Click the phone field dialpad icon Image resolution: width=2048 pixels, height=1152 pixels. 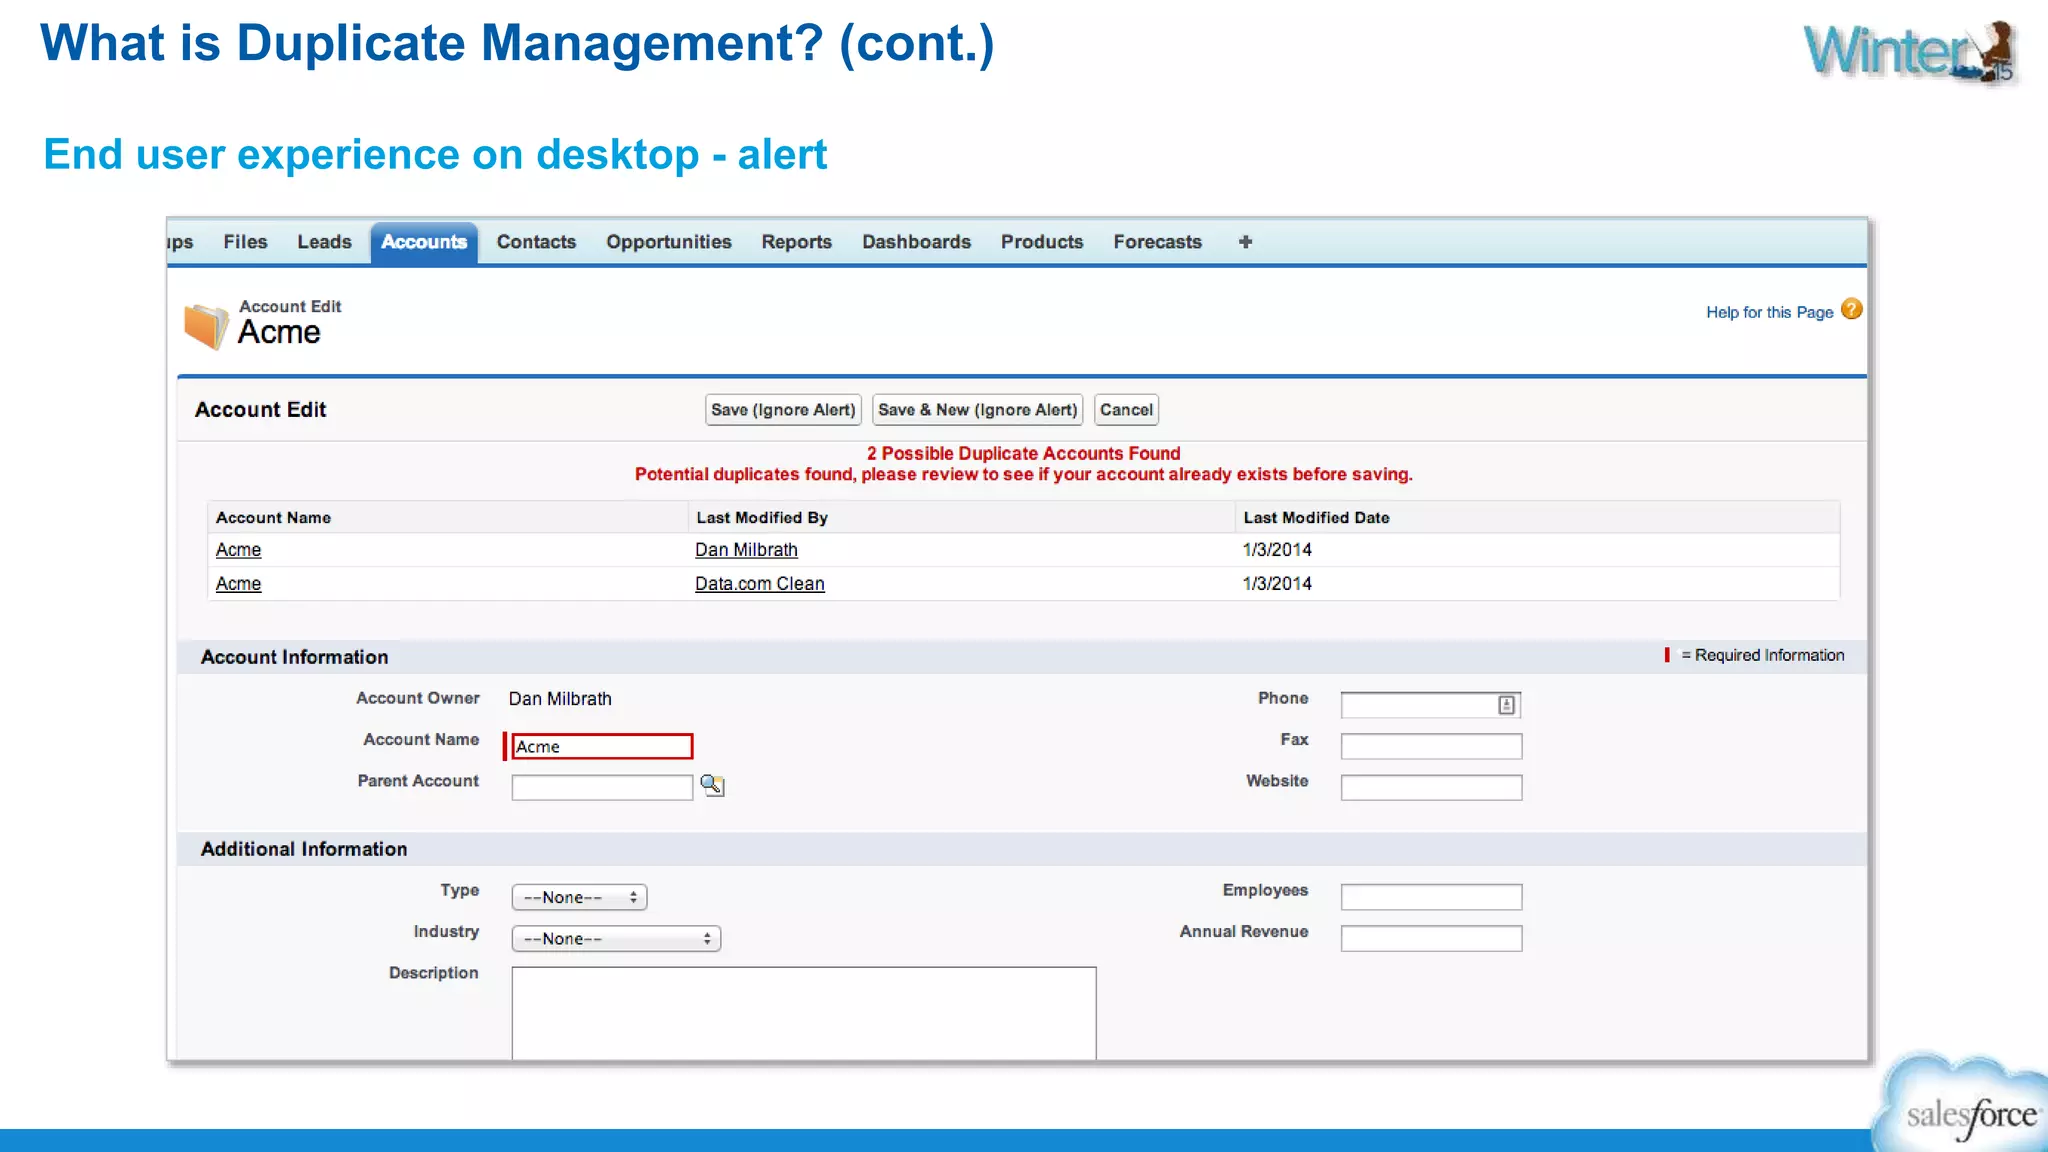tap(1506, 705)
